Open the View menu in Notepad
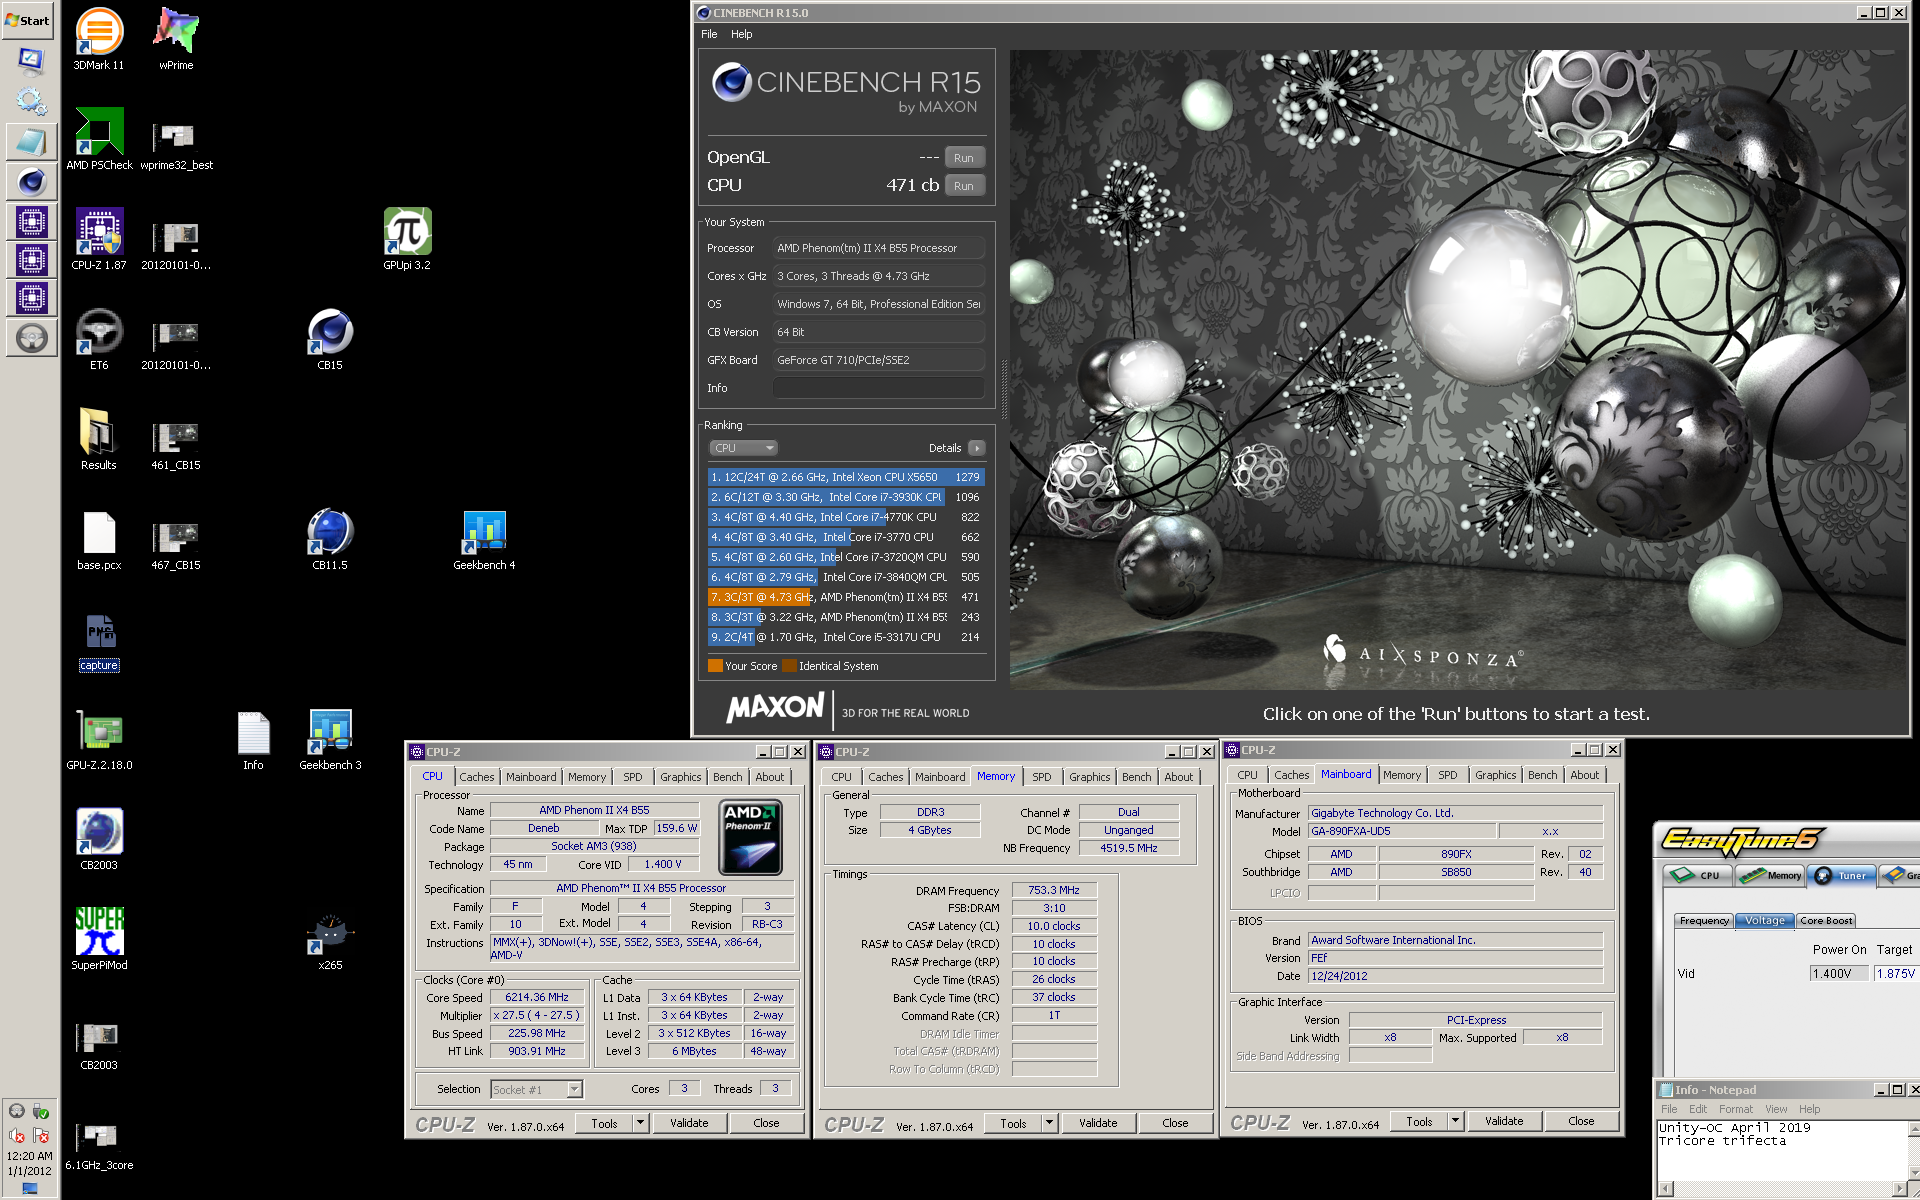Image resolution: width=1920 pixels, height=1200 pixels. [x=1776, y=1109]
